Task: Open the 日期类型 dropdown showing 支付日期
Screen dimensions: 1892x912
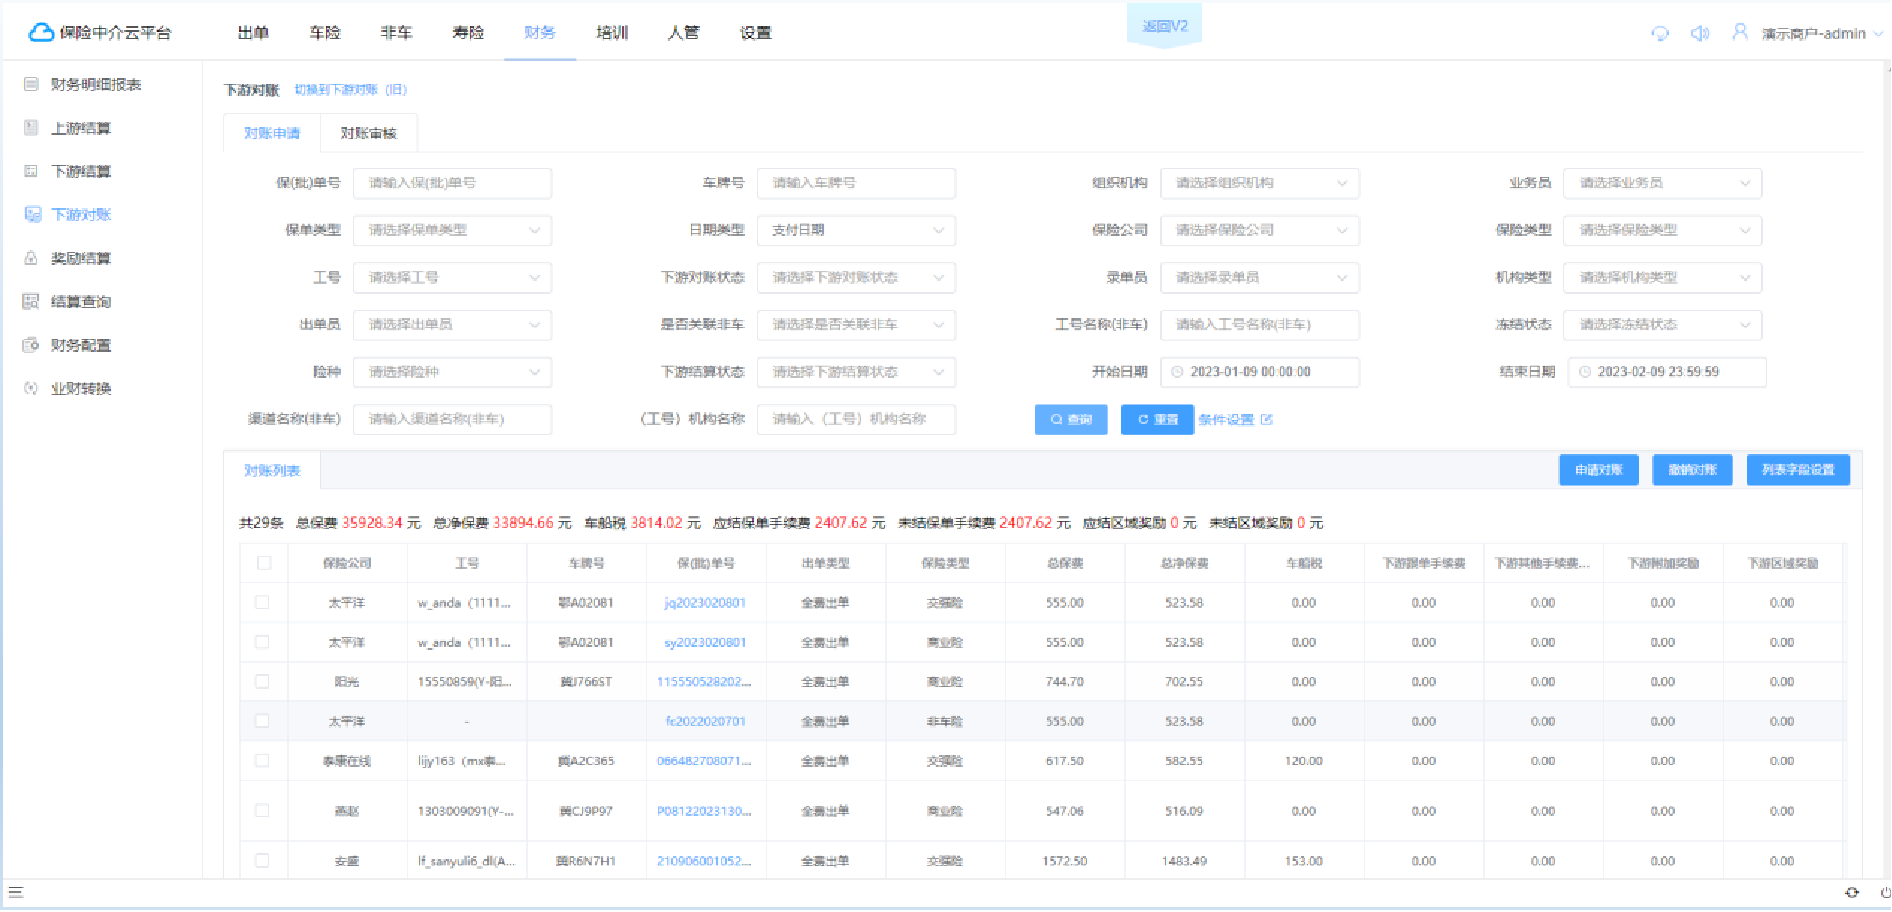Action: coord(856,230)
